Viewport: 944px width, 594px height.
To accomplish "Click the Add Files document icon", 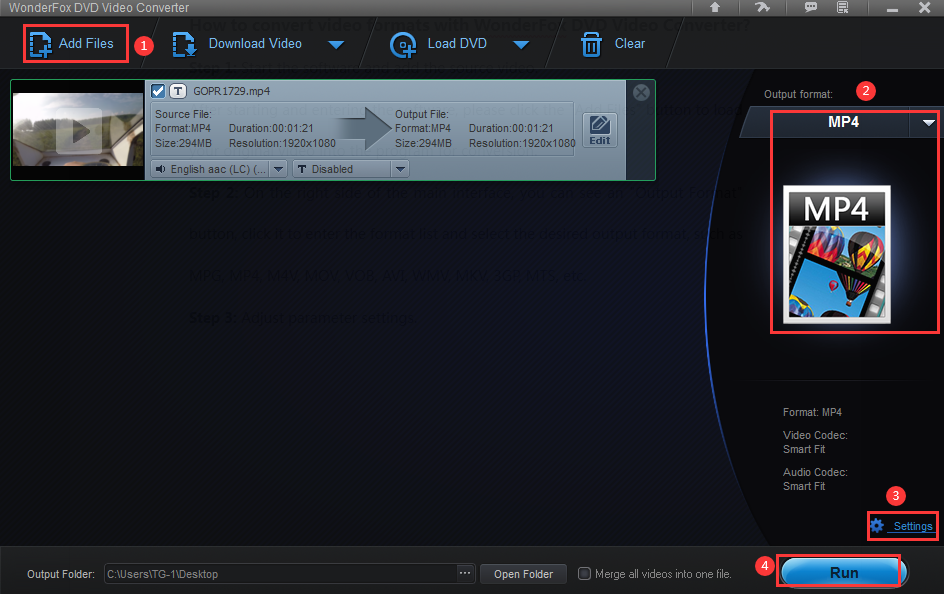I will point(40,45).
